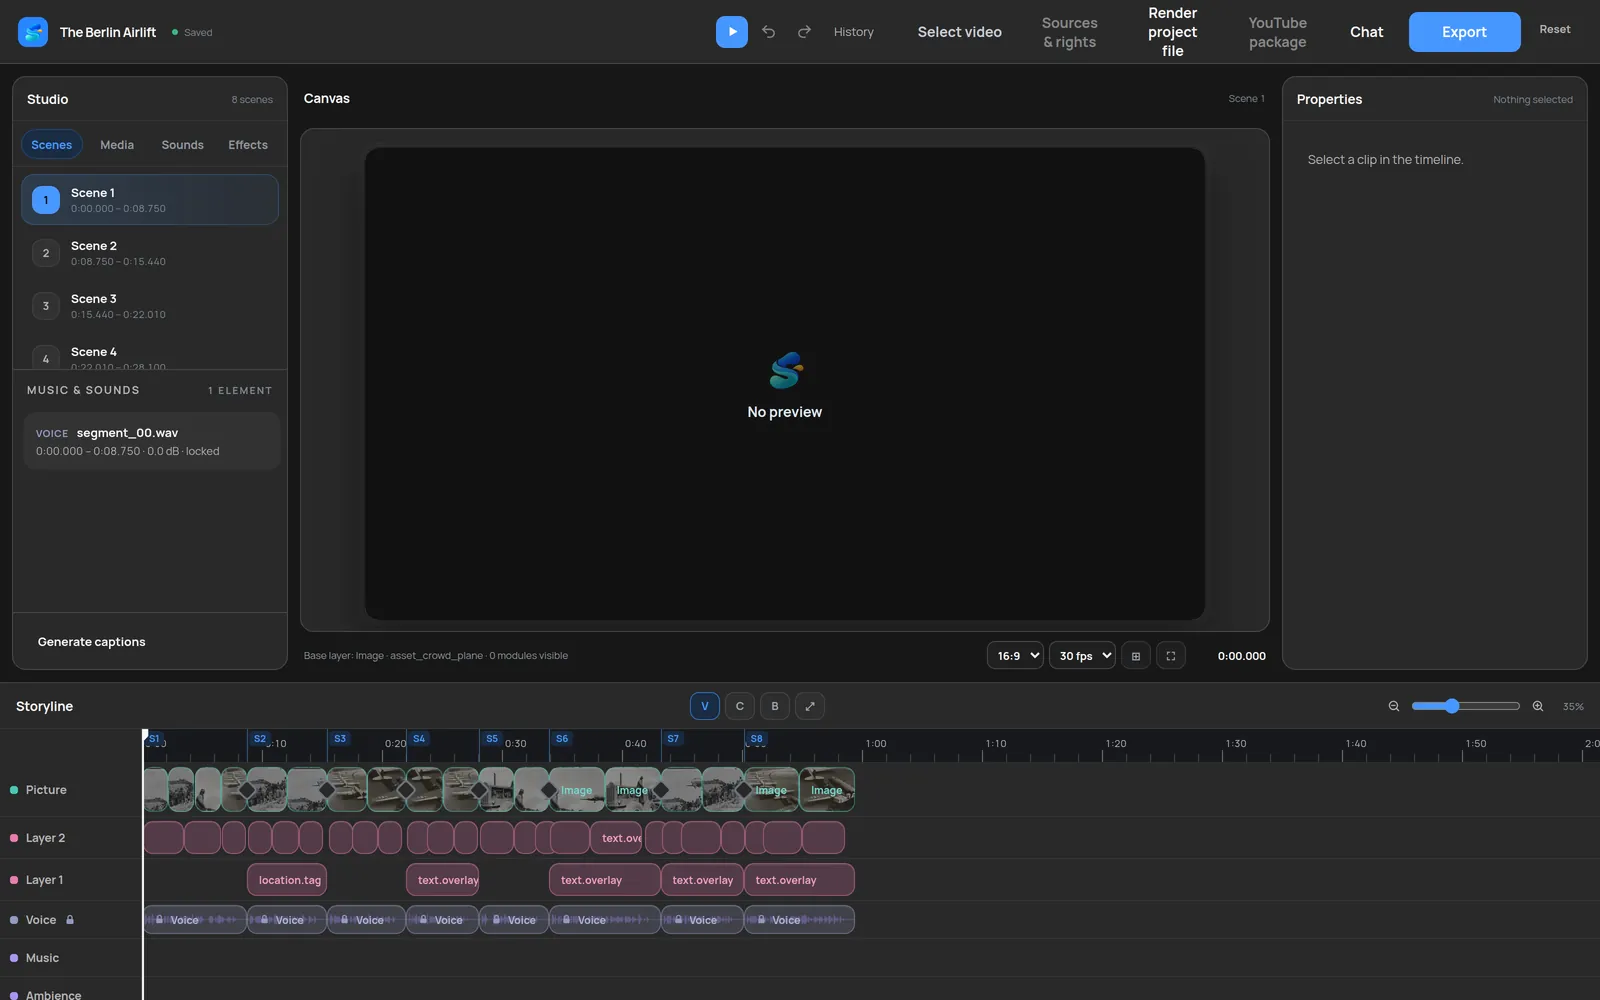Screen dimensions: 1600x1000
Task: Enable the V storyline mode toggle
Action: coord(705,706)
